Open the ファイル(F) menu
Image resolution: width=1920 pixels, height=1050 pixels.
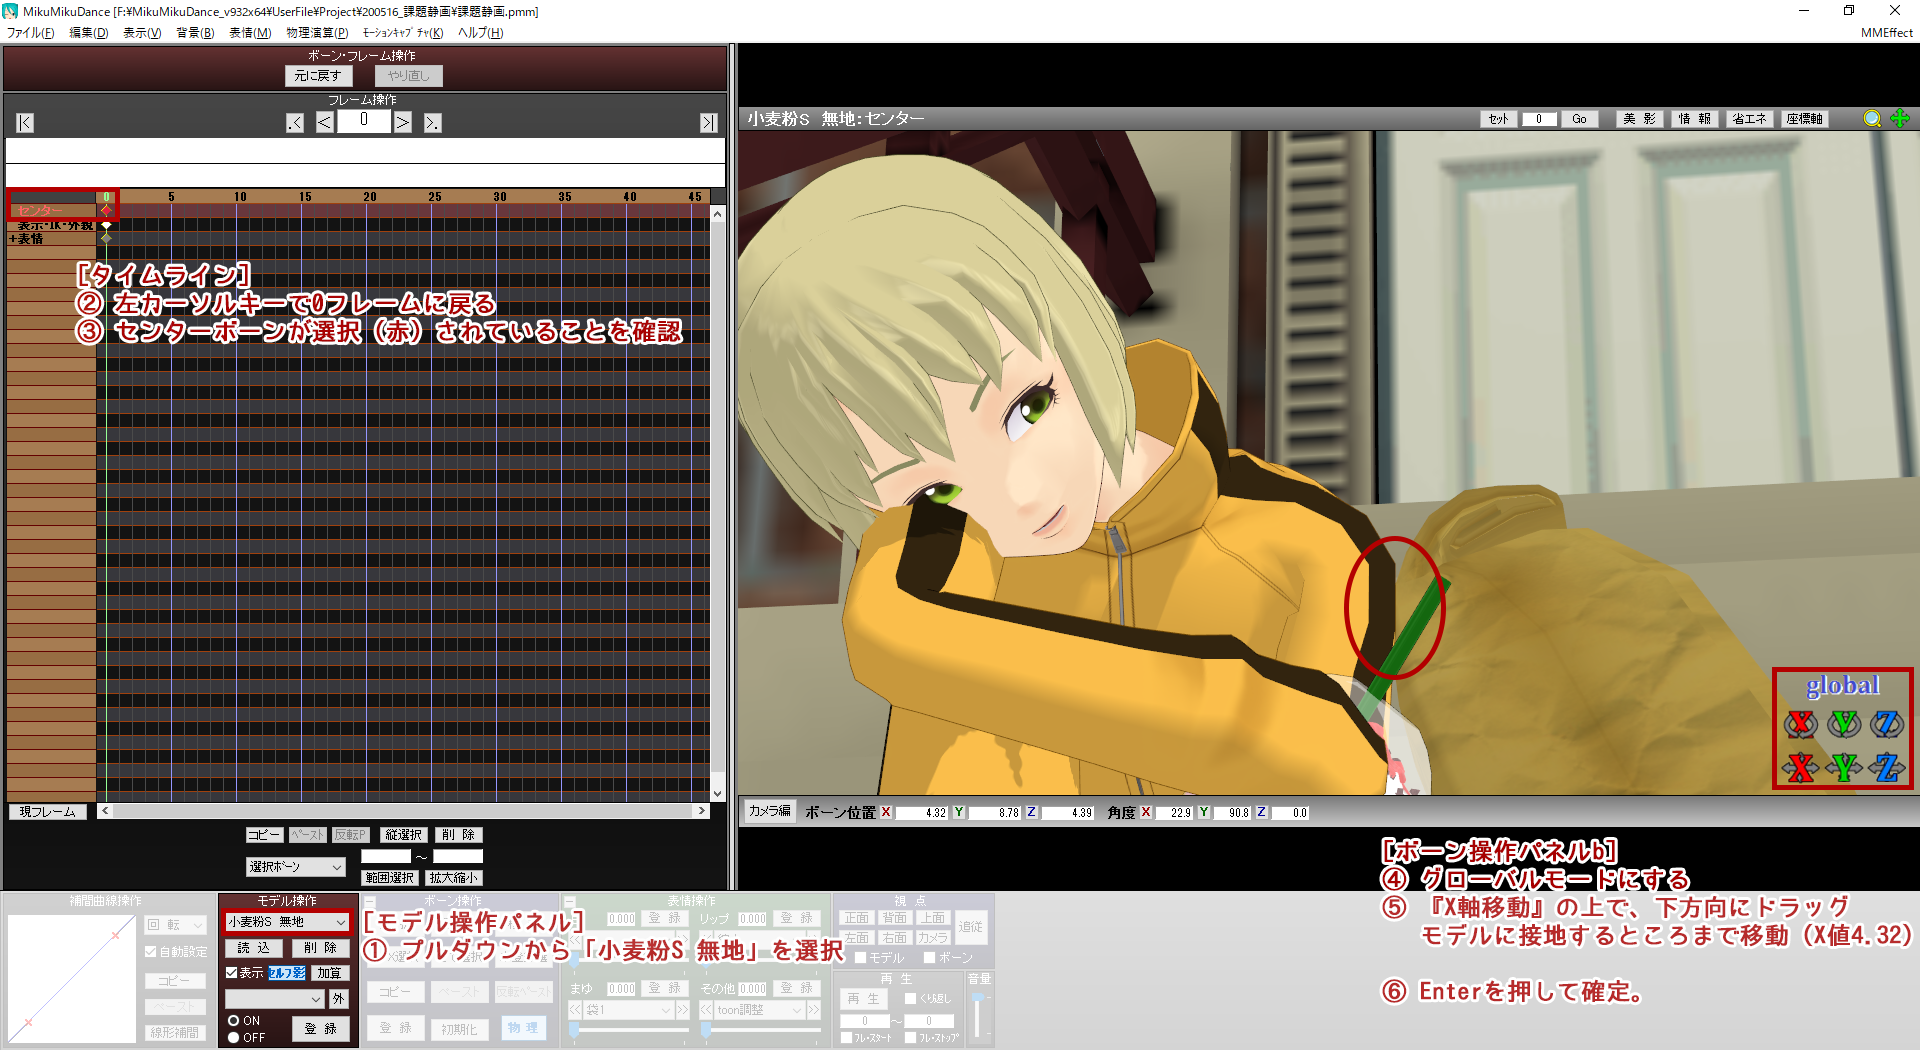coord(31,33)
